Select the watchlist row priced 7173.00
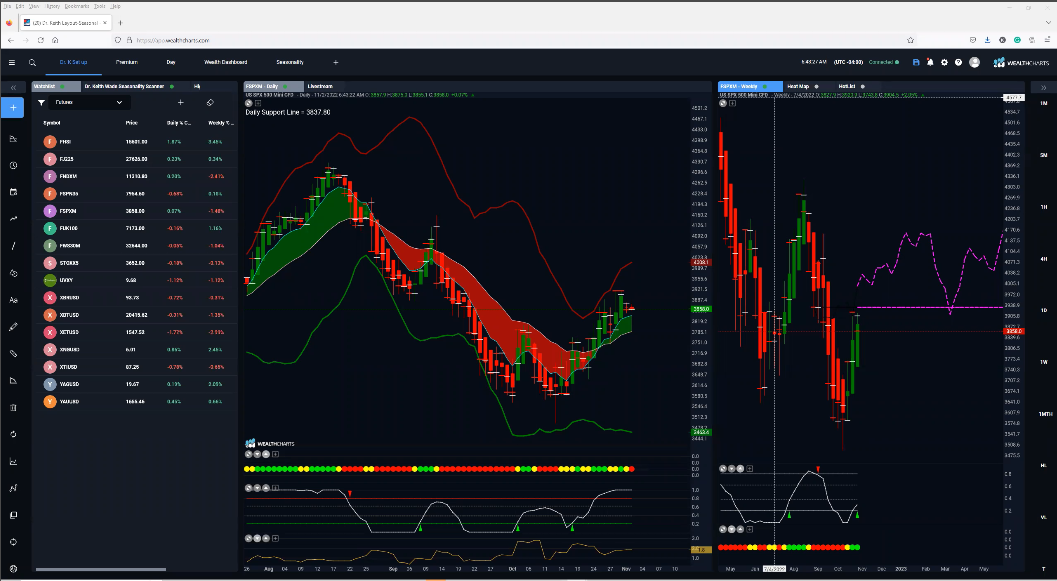 click(x=136, y=228)
